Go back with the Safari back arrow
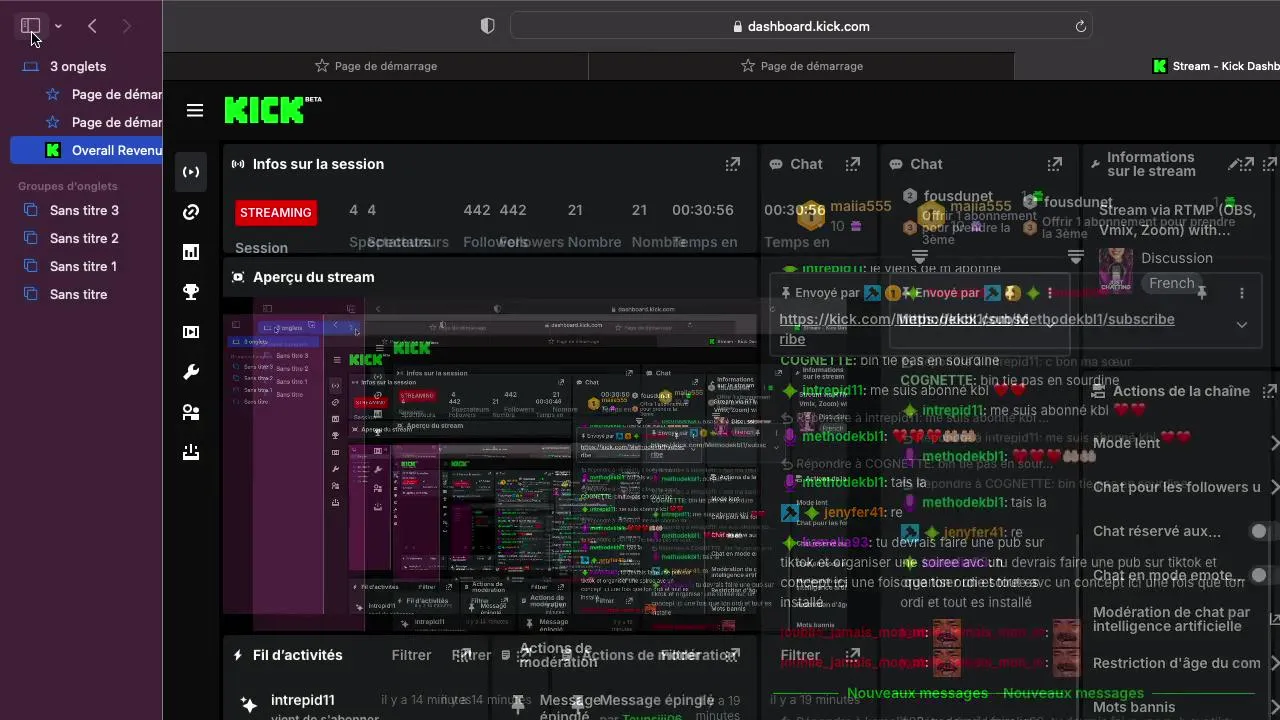Viewport: 1280px width, 720px height. pyautogui.click(x=92, y=26)
